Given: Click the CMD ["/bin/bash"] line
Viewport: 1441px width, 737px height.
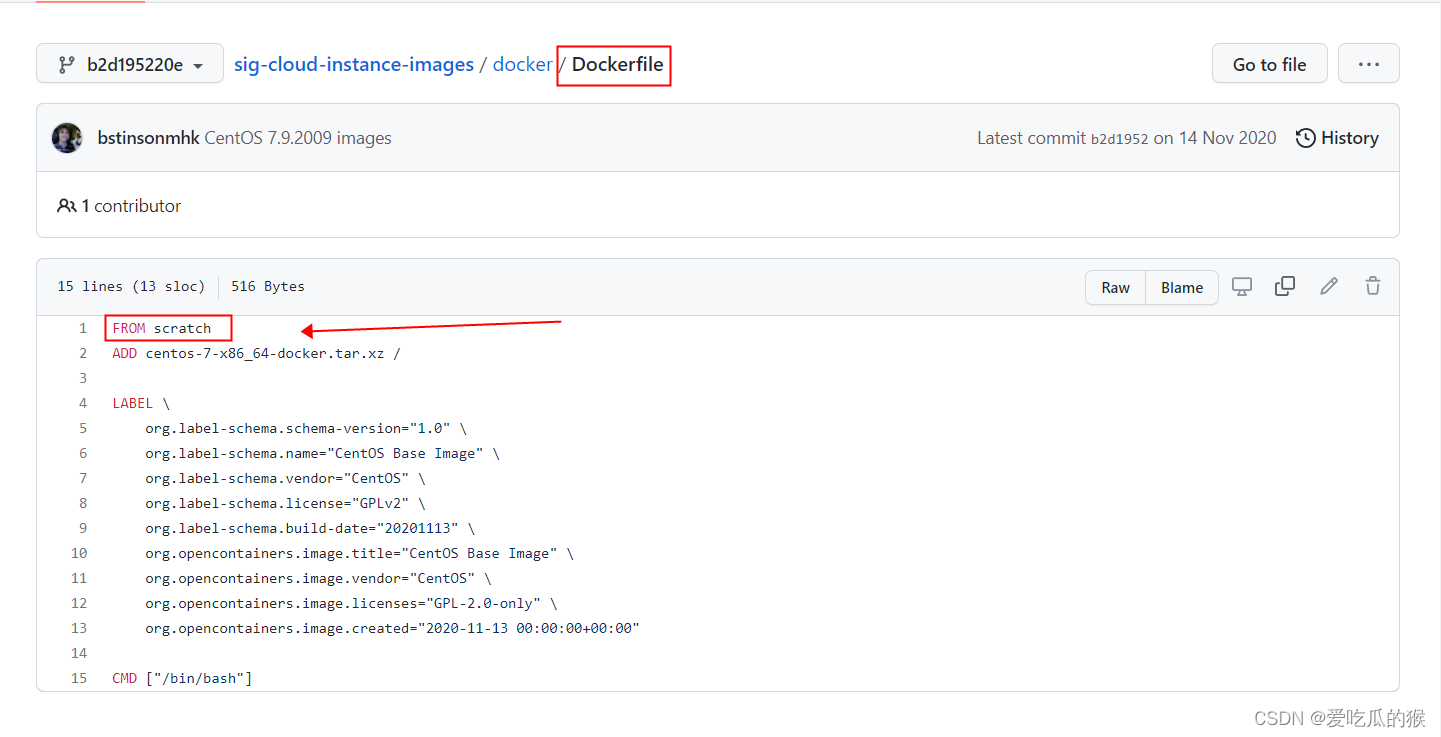Looking at the screenshot, I should [x=182, y=678].
